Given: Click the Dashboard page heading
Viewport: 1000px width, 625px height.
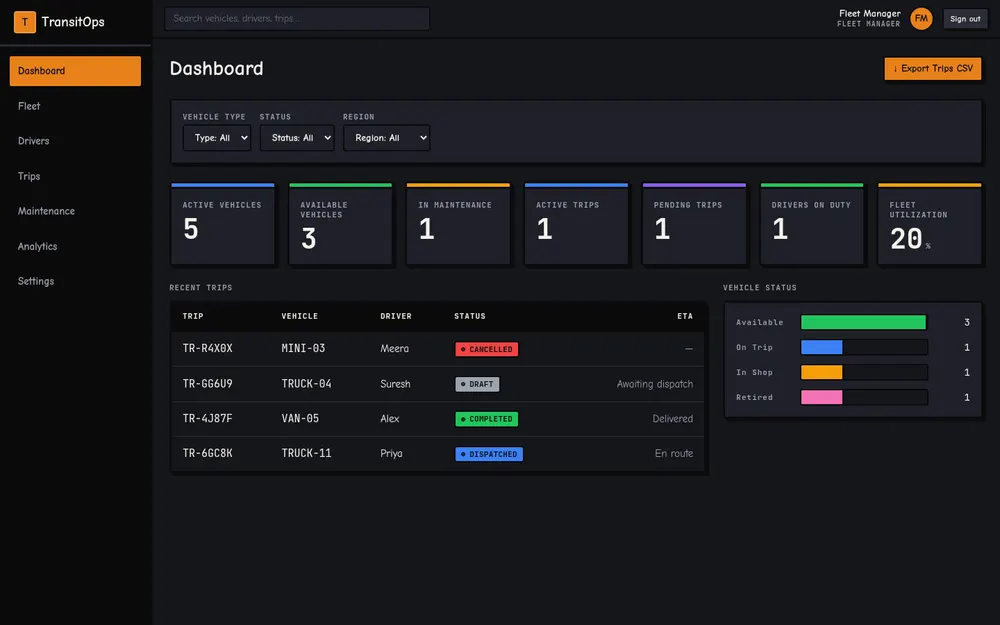Looking at the screenshot, I should tap(216, 68).
